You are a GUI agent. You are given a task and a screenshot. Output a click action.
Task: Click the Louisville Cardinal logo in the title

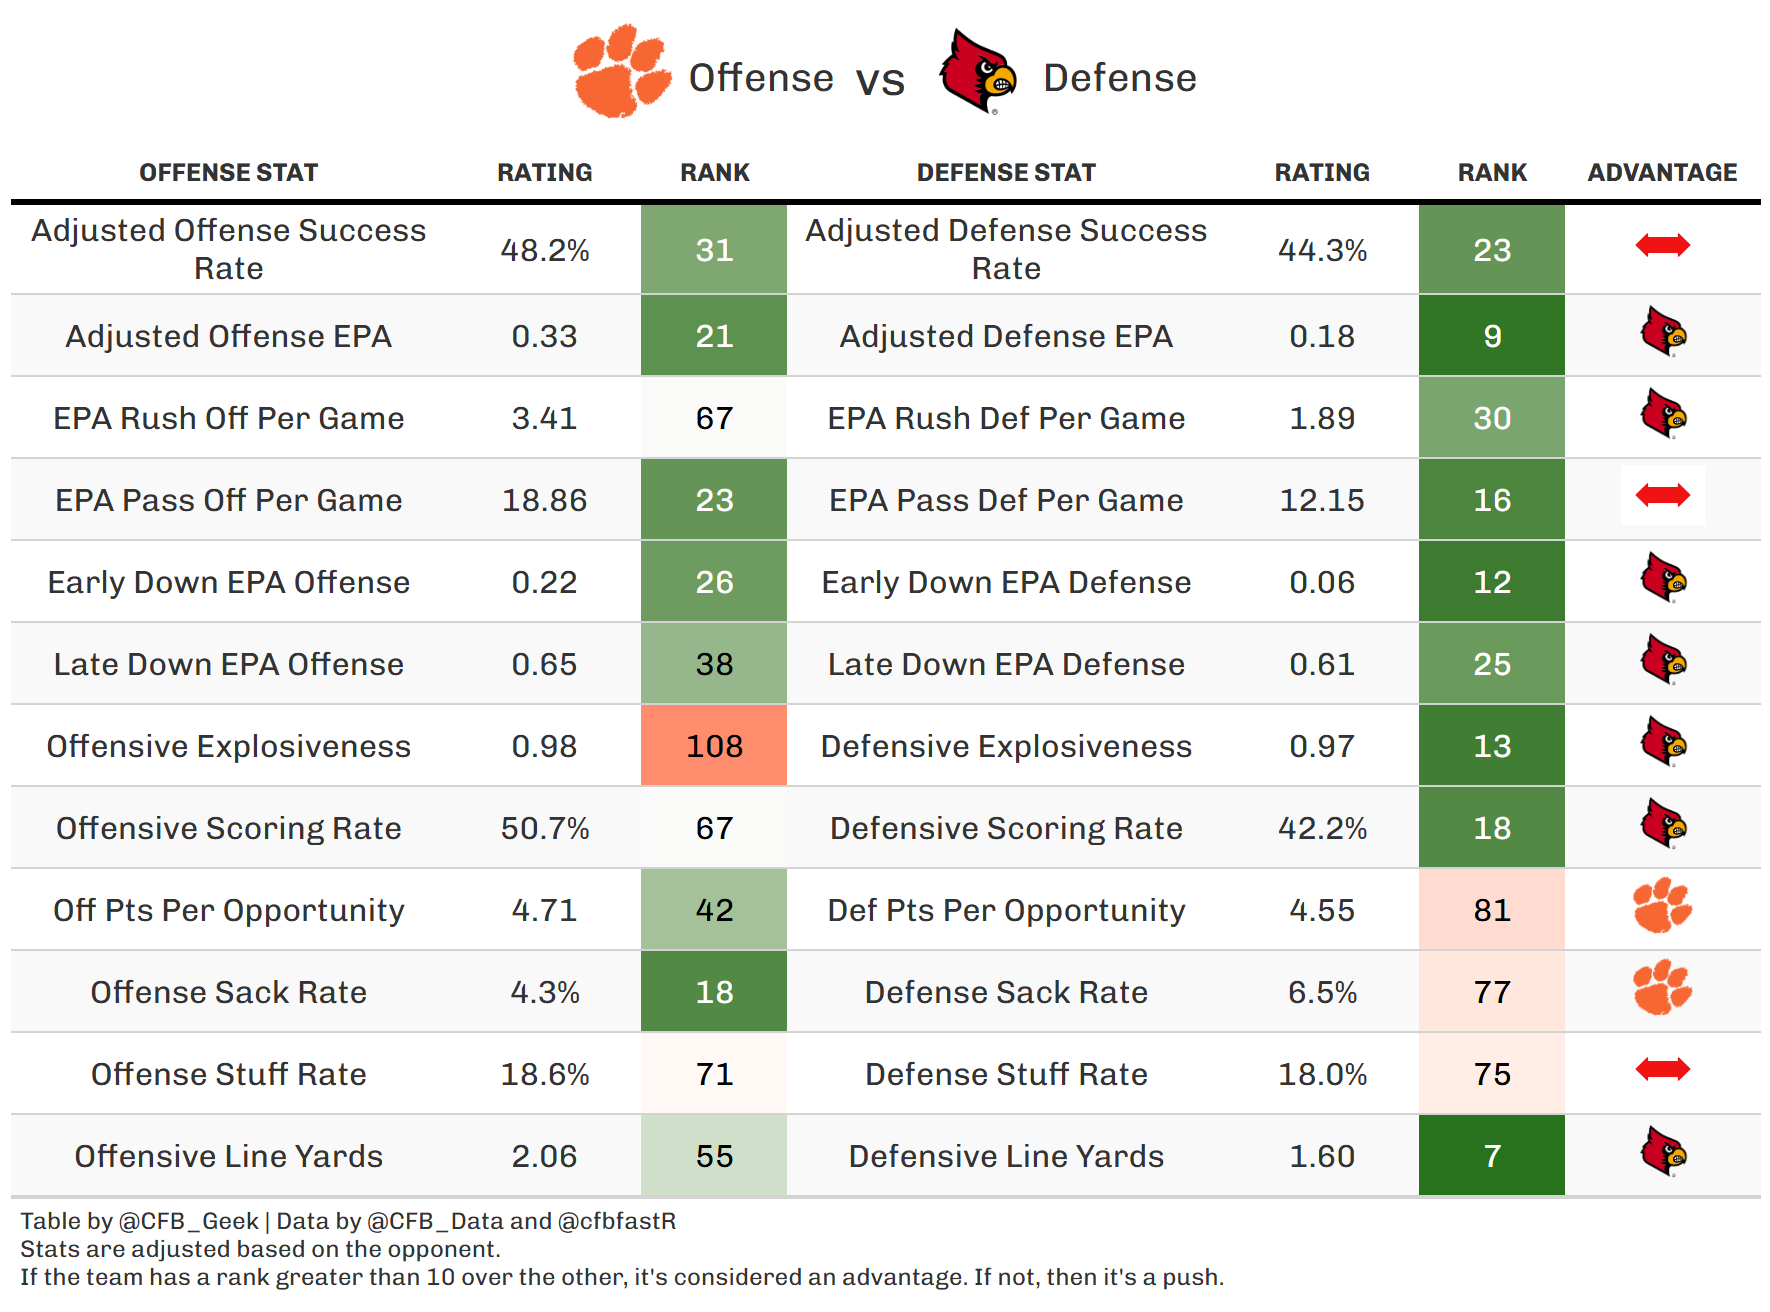click(x=977, y=71)
